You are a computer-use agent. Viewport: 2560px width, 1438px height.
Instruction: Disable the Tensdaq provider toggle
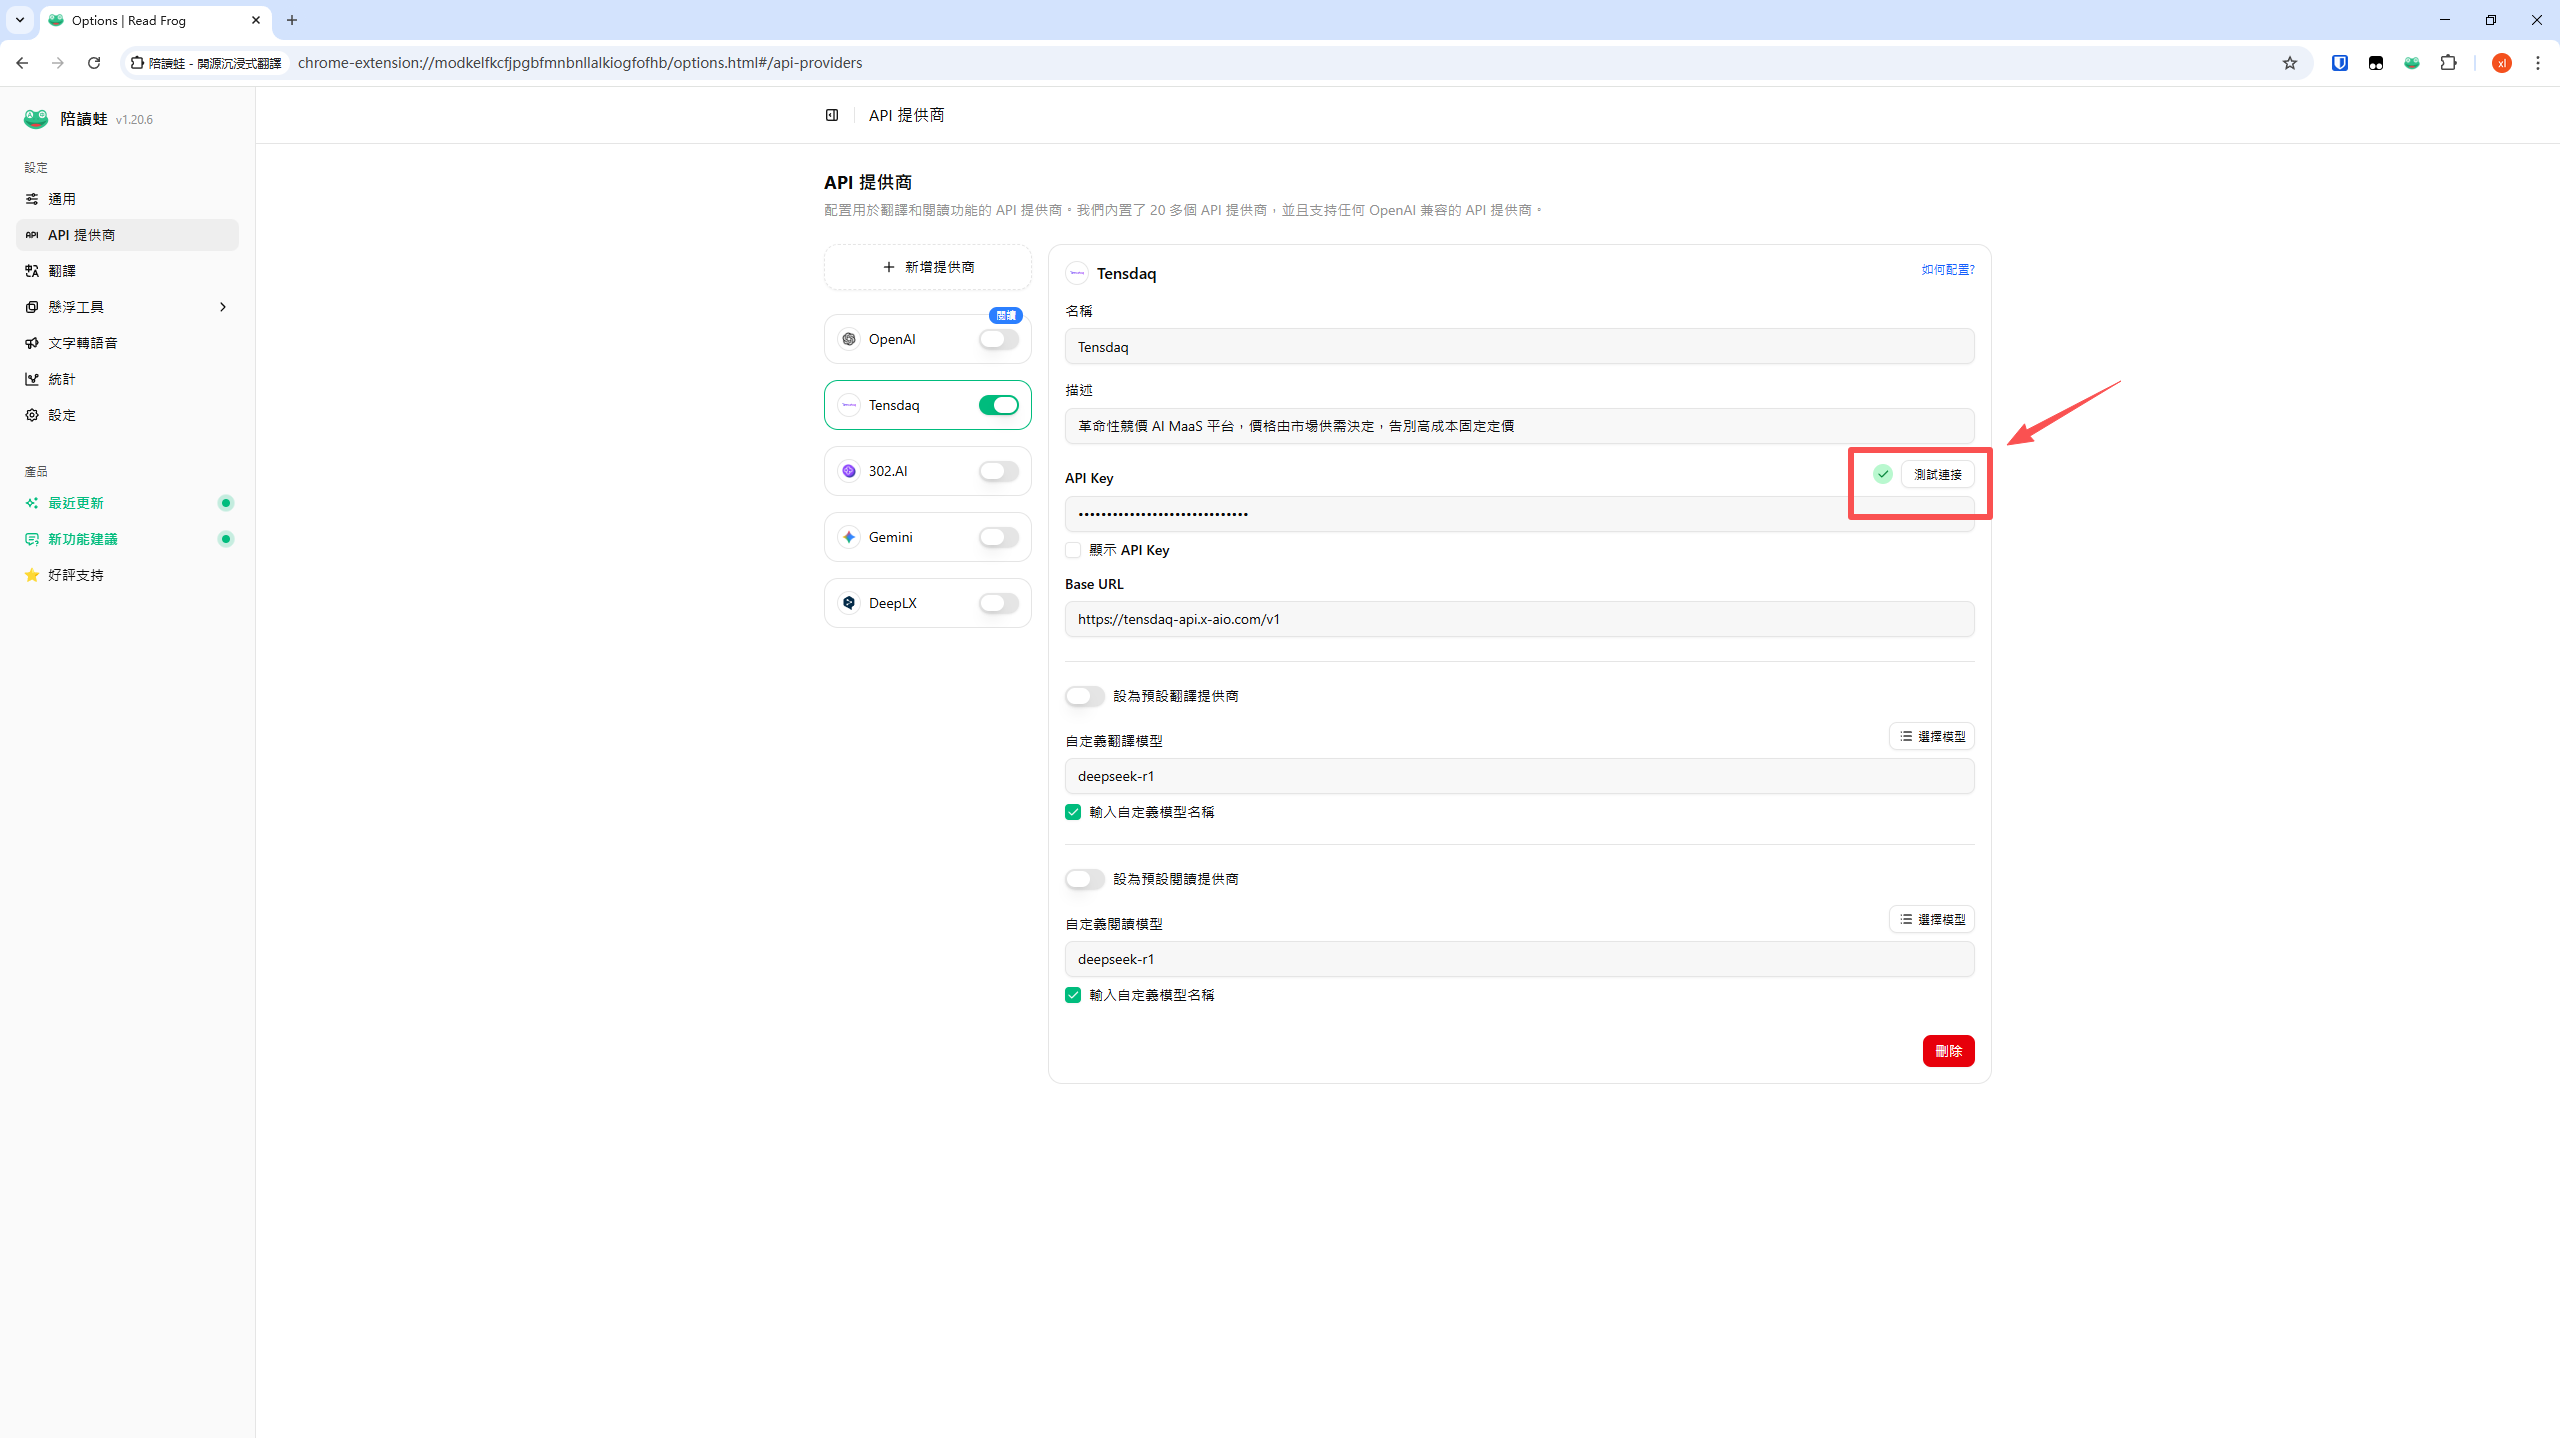click(998, 405)
